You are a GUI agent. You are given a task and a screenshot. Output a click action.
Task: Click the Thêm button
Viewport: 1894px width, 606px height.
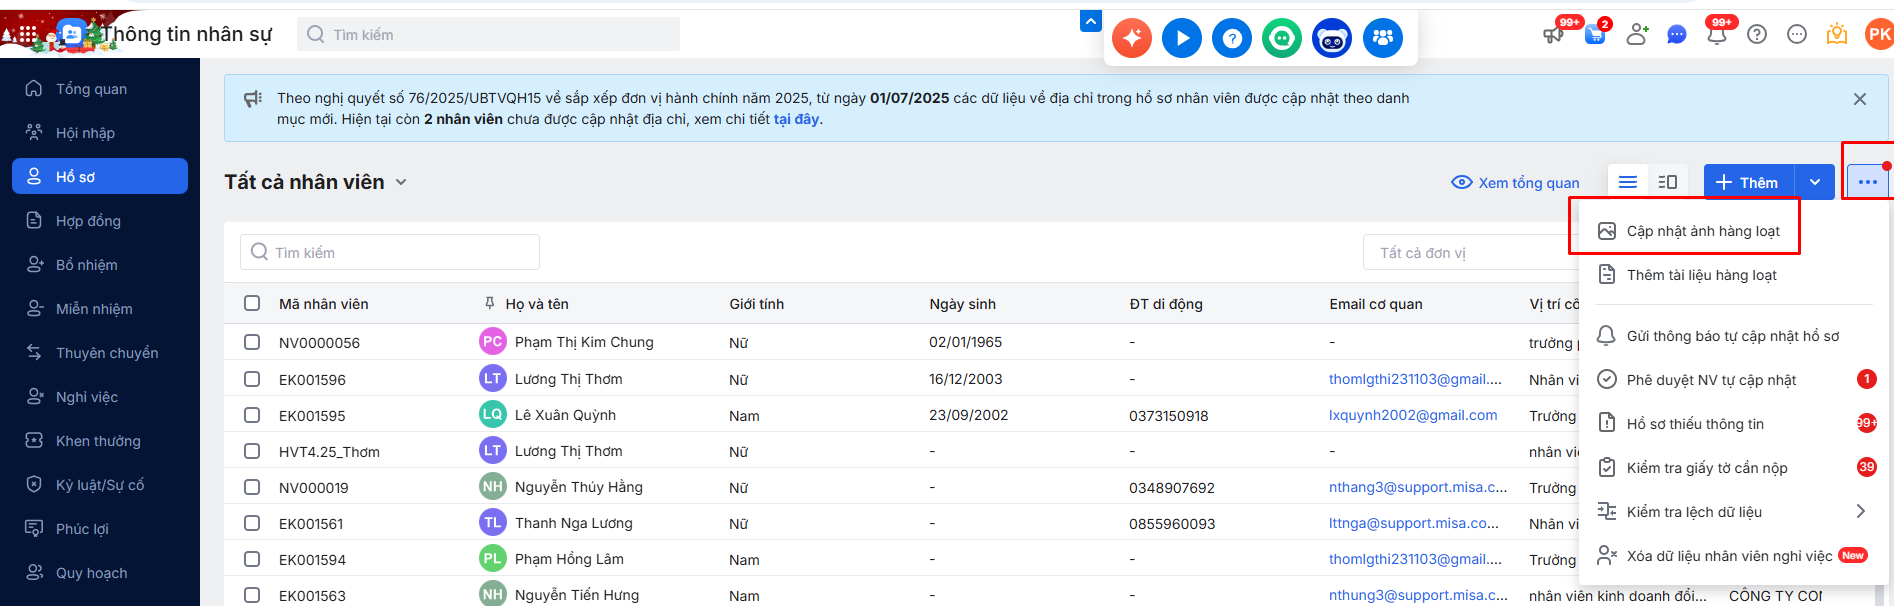1748,182
